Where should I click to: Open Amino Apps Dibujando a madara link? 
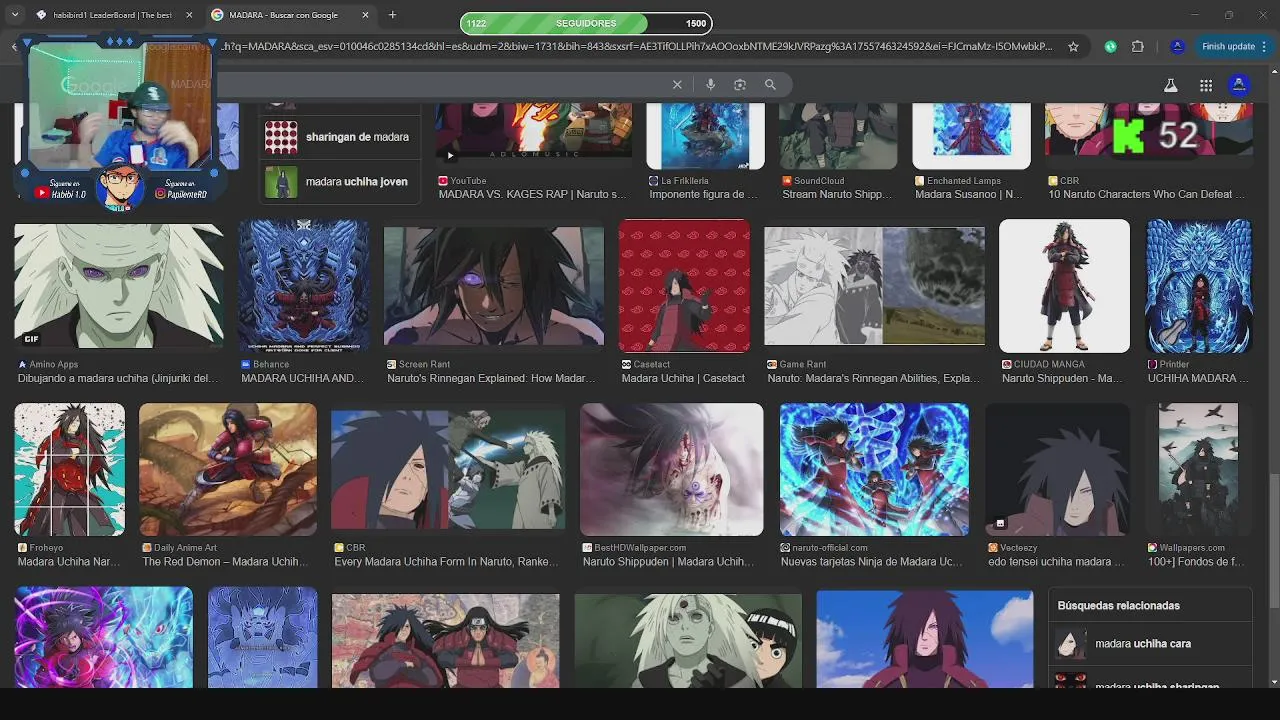(118, 379)
